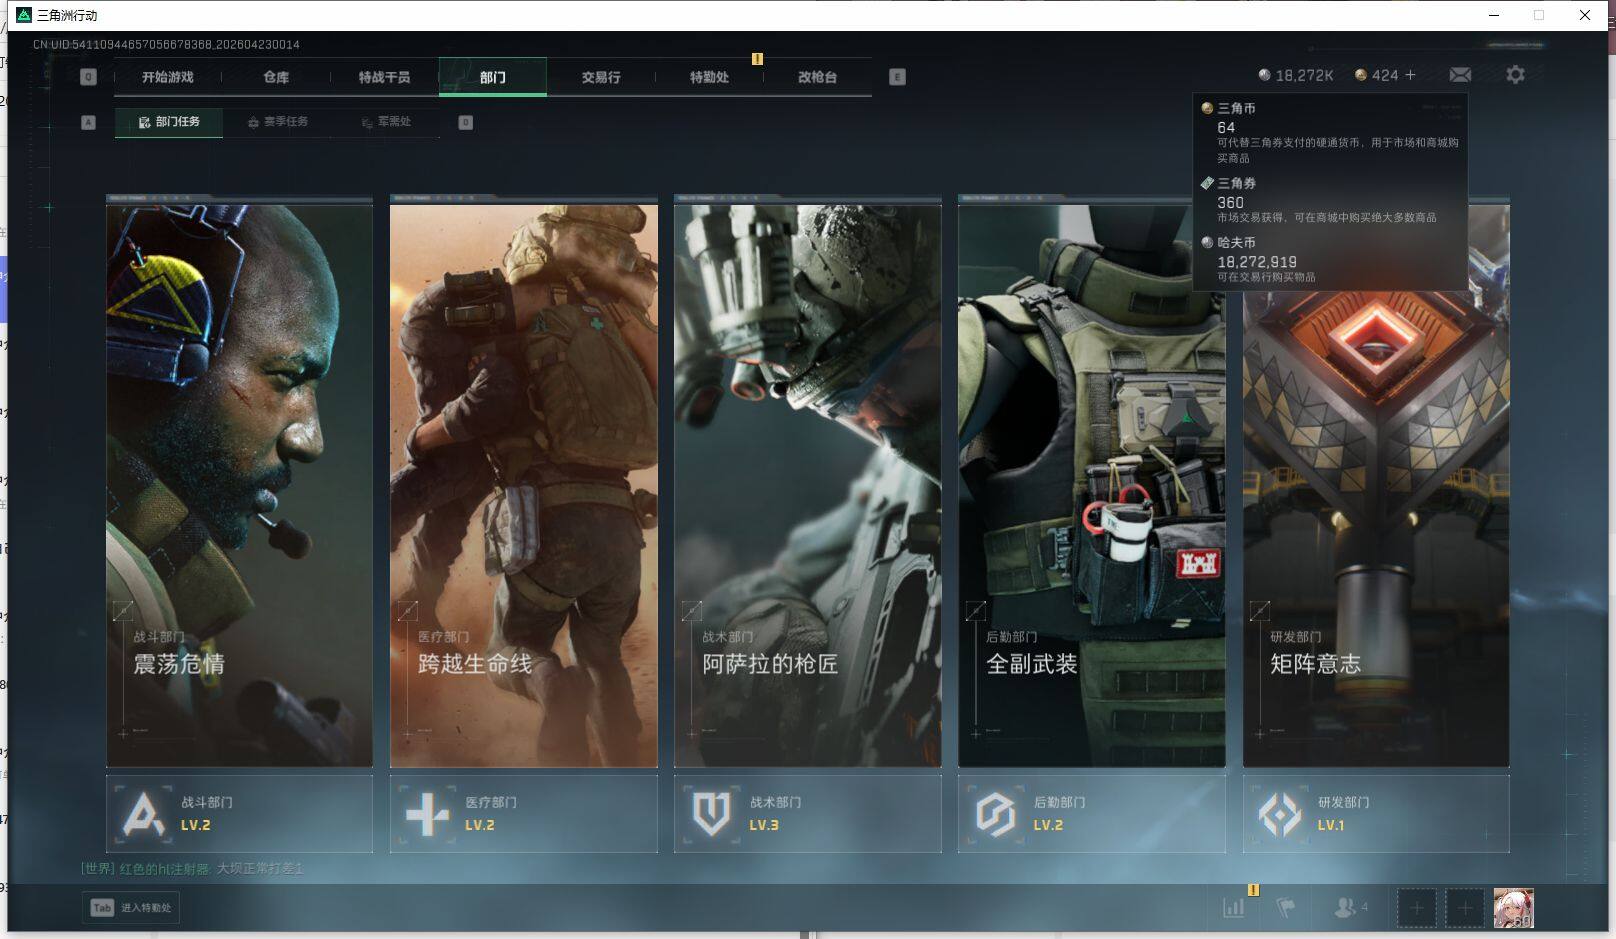This screenshot has width=1616, height=939.
Task: Click the 开始游戏 tab
Action: (167, 77)
